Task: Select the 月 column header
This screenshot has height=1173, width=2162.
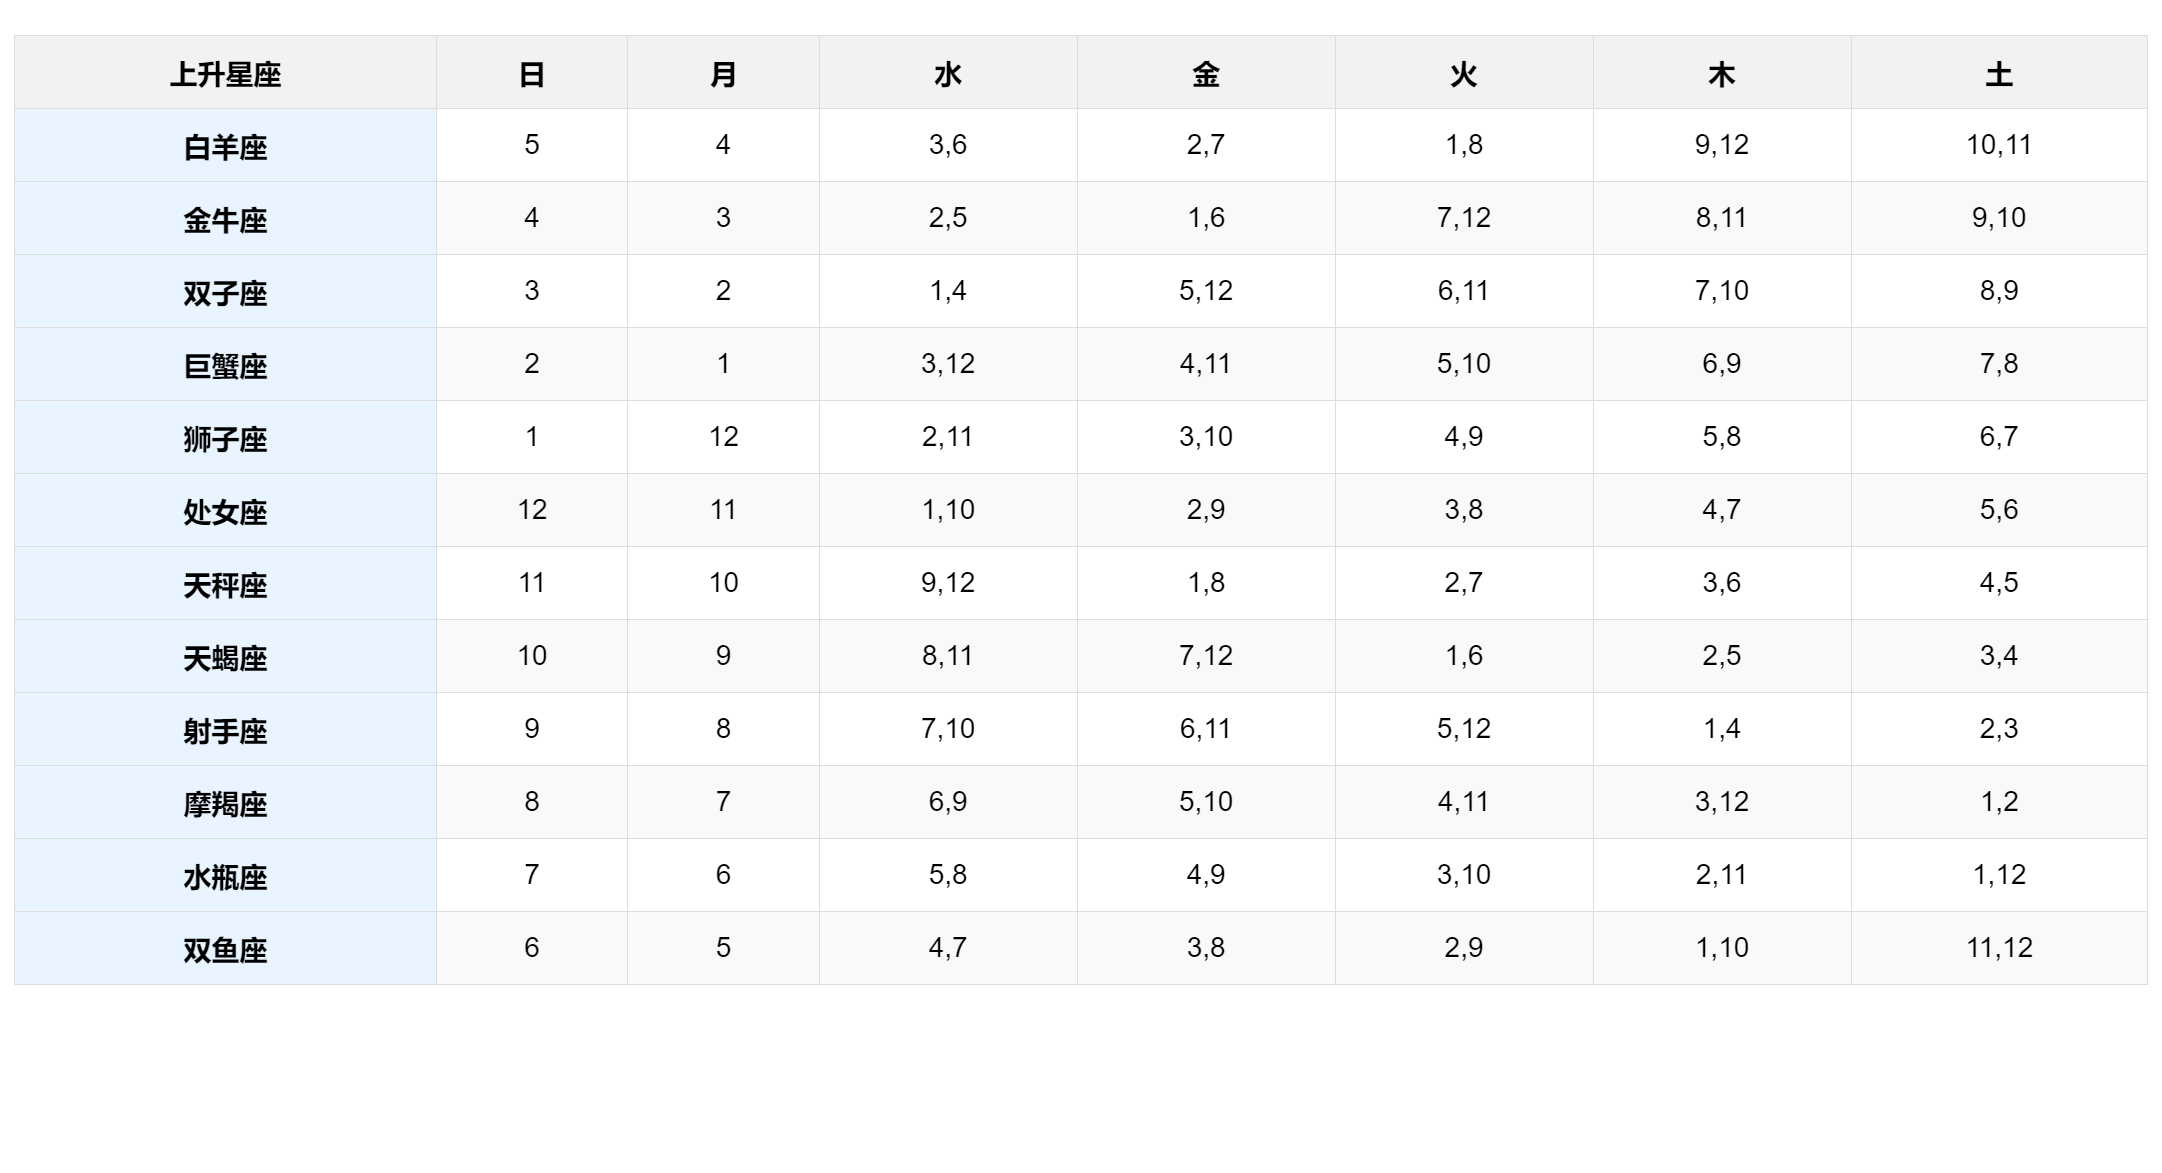Action: pyautogui.click(x=723, y=73)
